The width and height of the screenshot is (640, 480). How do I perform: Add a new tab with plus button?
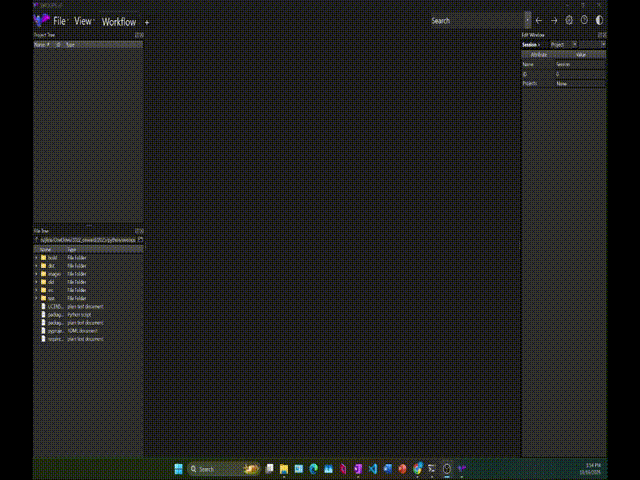click(x=147, y=21)
